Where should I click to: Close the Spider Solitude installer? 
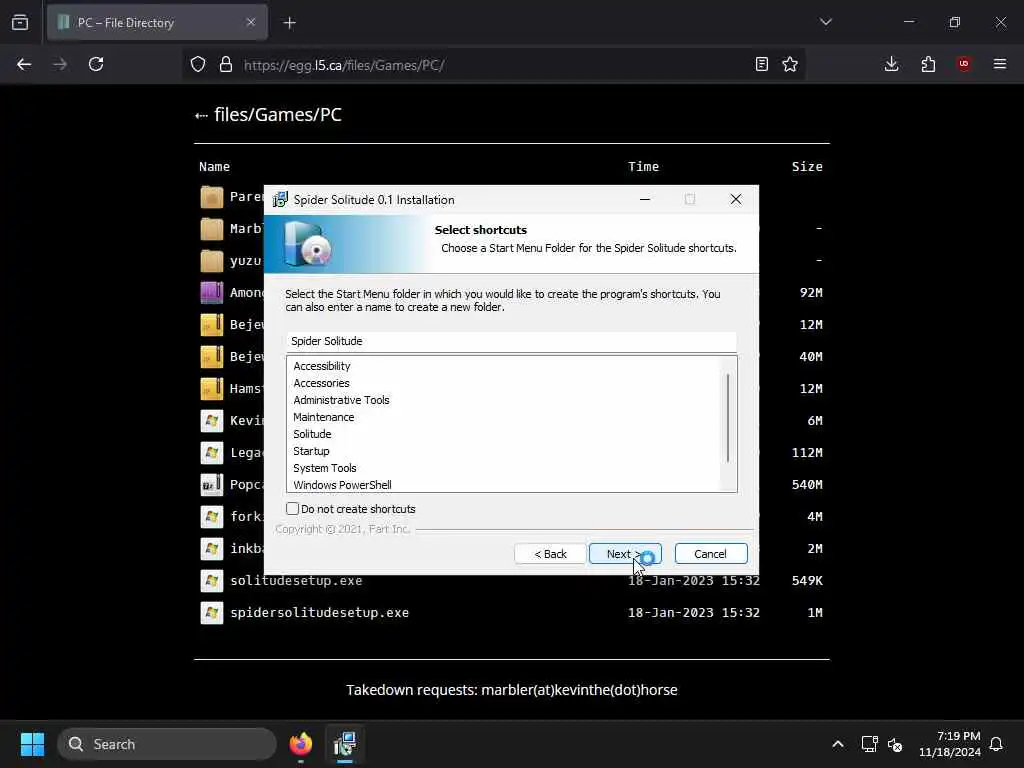pyautogui.click(x=736, y=199)
